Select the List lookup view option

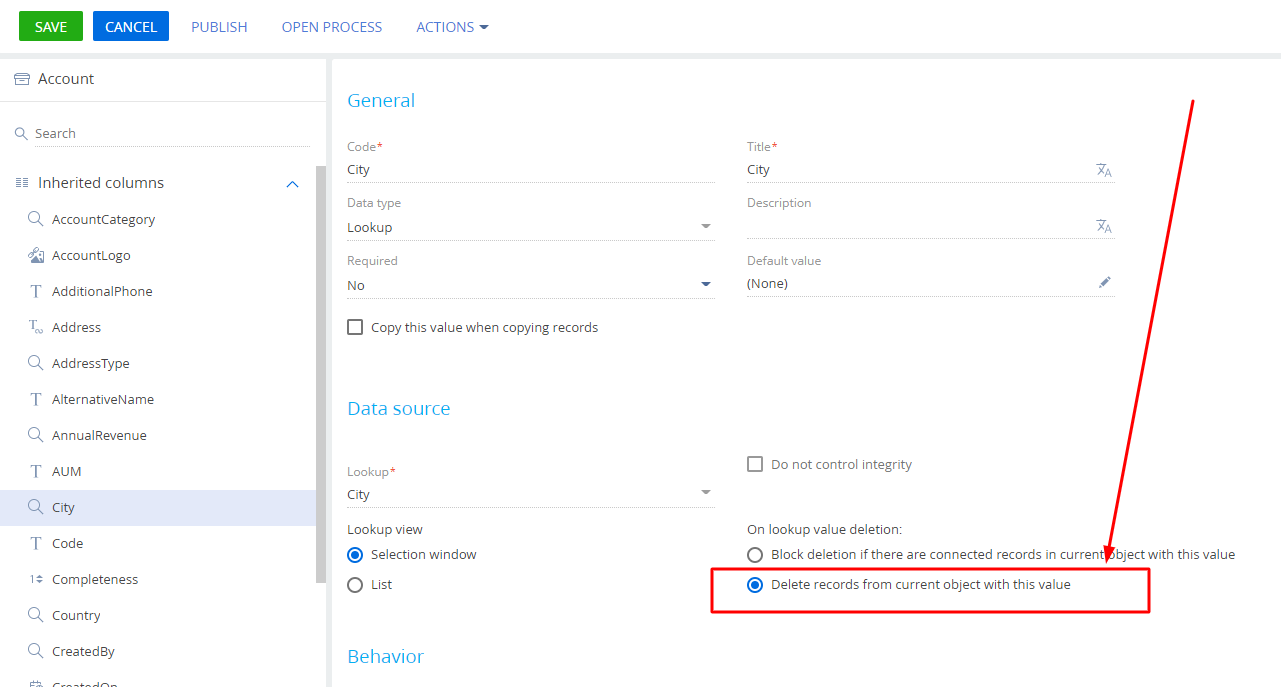355,585
